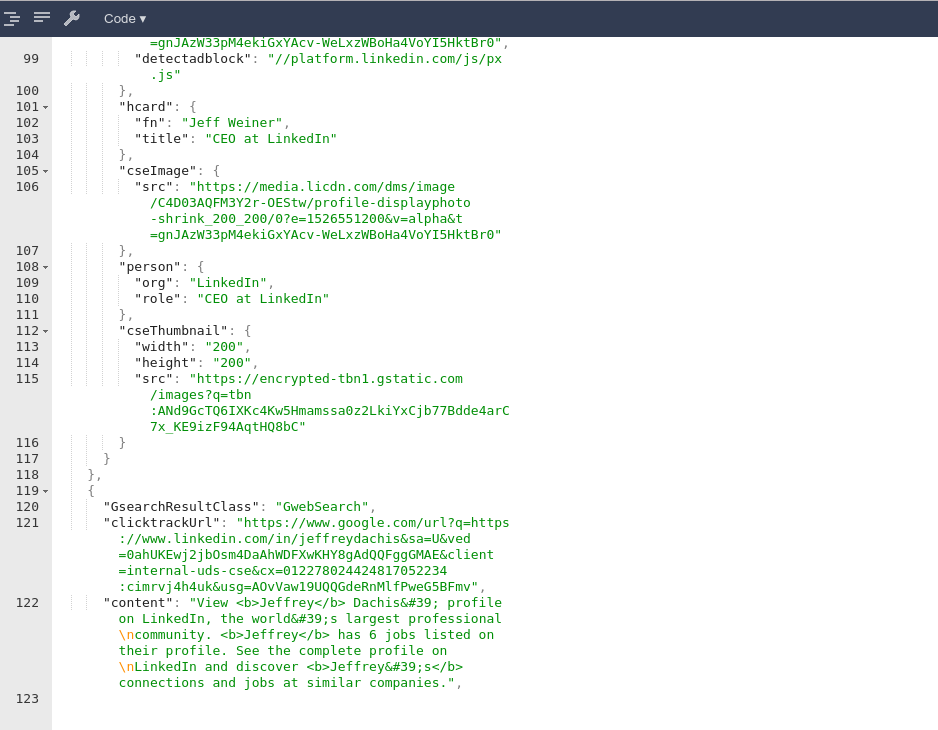Click the "fn" key on line 102
This screenshot has height=730, width=938.
coord(150,123)
